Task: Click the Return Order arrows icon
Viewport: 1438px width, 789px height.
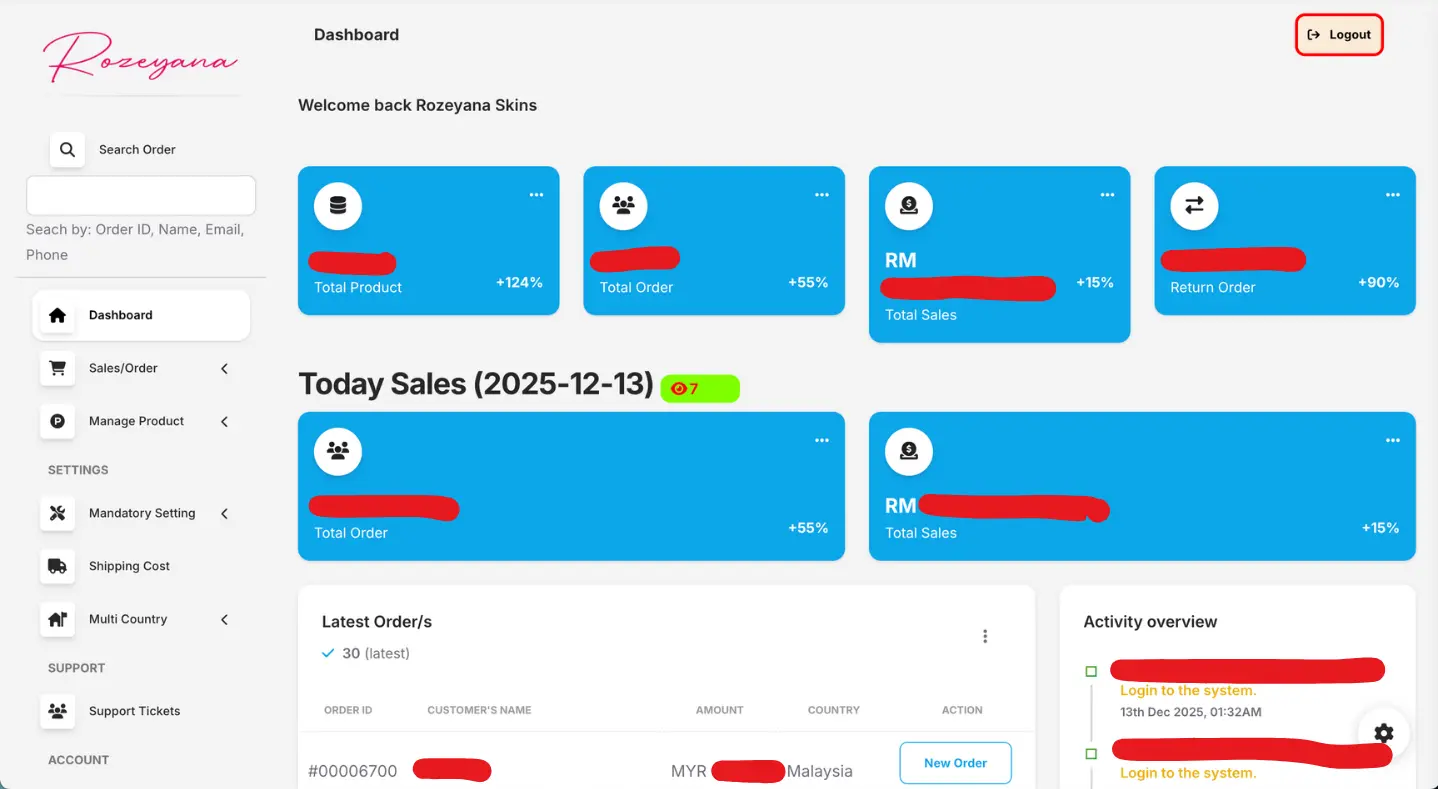Action: (1194, 206)
